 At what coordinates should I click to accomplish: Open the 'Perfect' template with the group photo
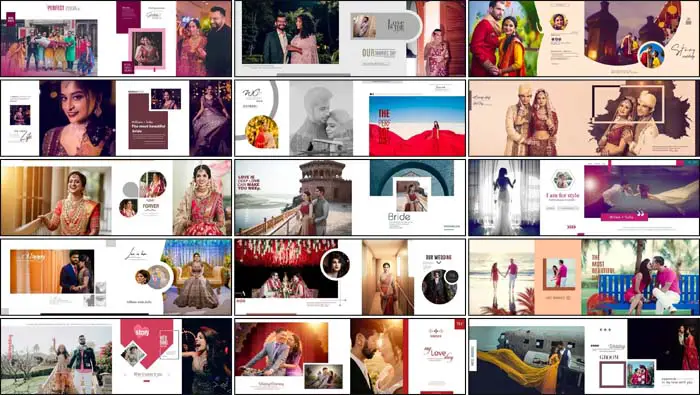[x=116, y=38]
